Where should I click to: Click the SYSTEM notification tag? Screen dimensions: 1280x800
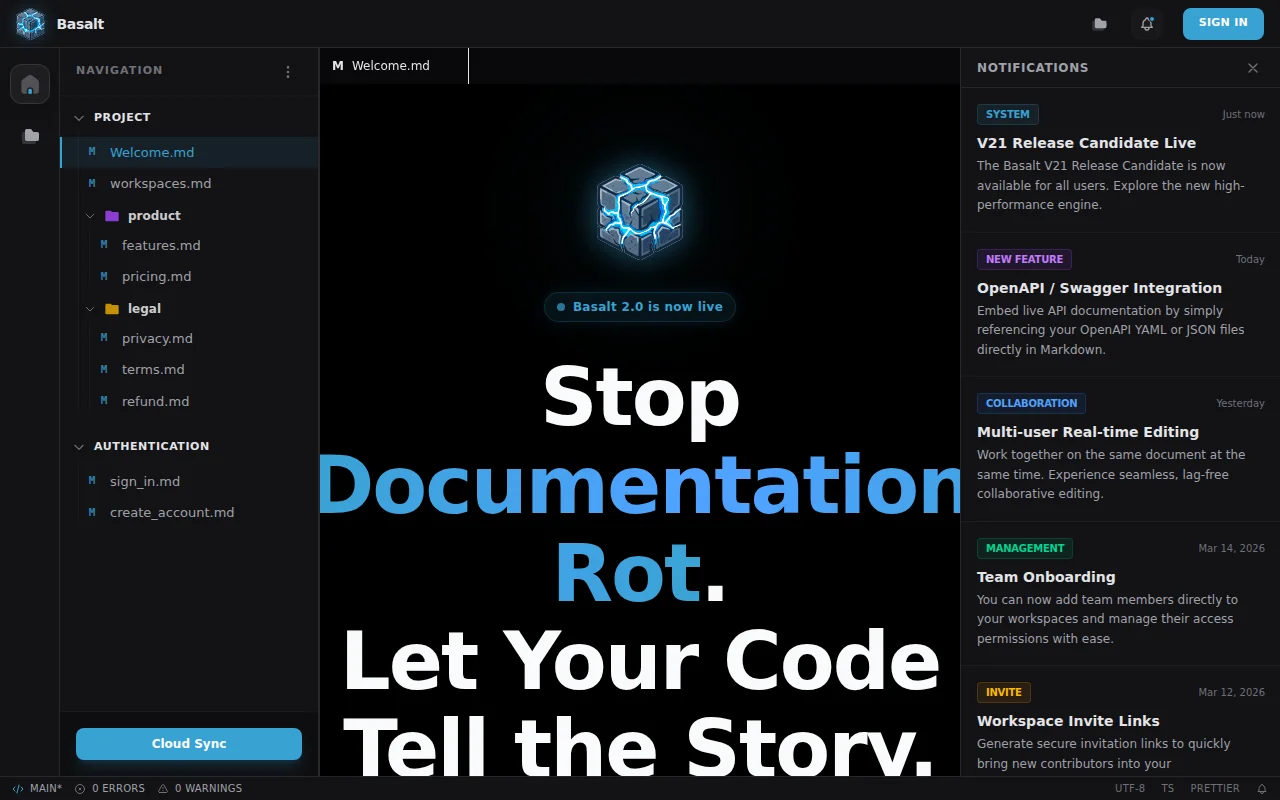(1008, 114)
